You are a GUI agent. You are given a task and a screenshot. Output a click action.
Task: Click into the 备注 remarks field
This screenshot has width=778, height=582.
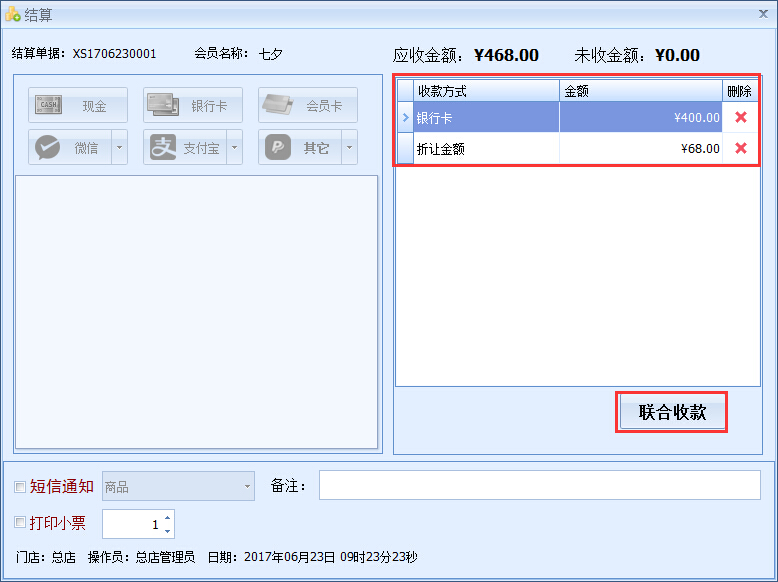539,485
